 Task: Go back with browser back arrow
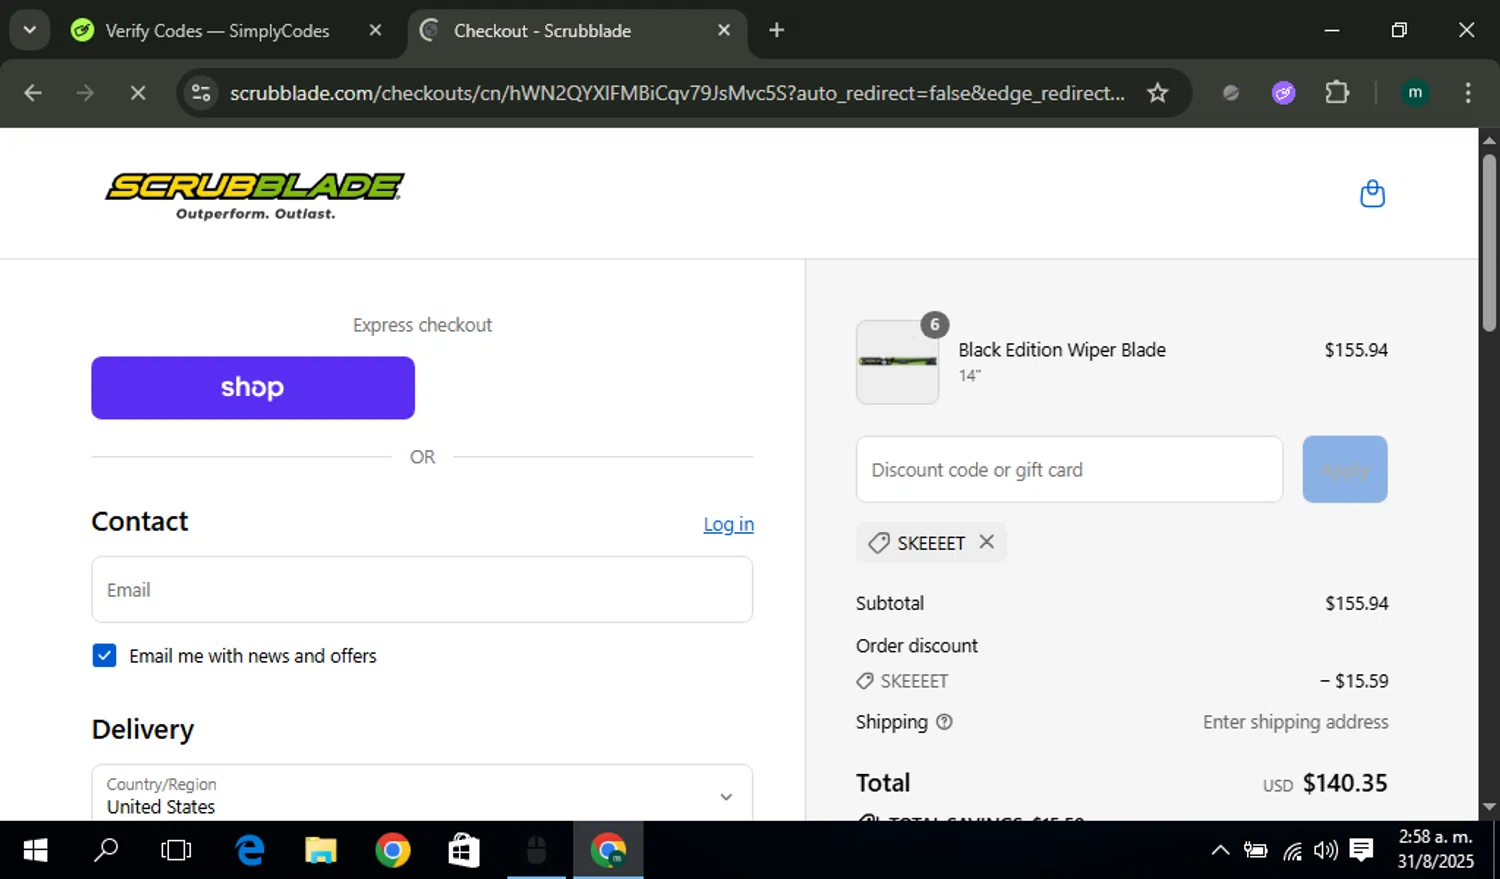pyautogui.click(x=33, y=93)
